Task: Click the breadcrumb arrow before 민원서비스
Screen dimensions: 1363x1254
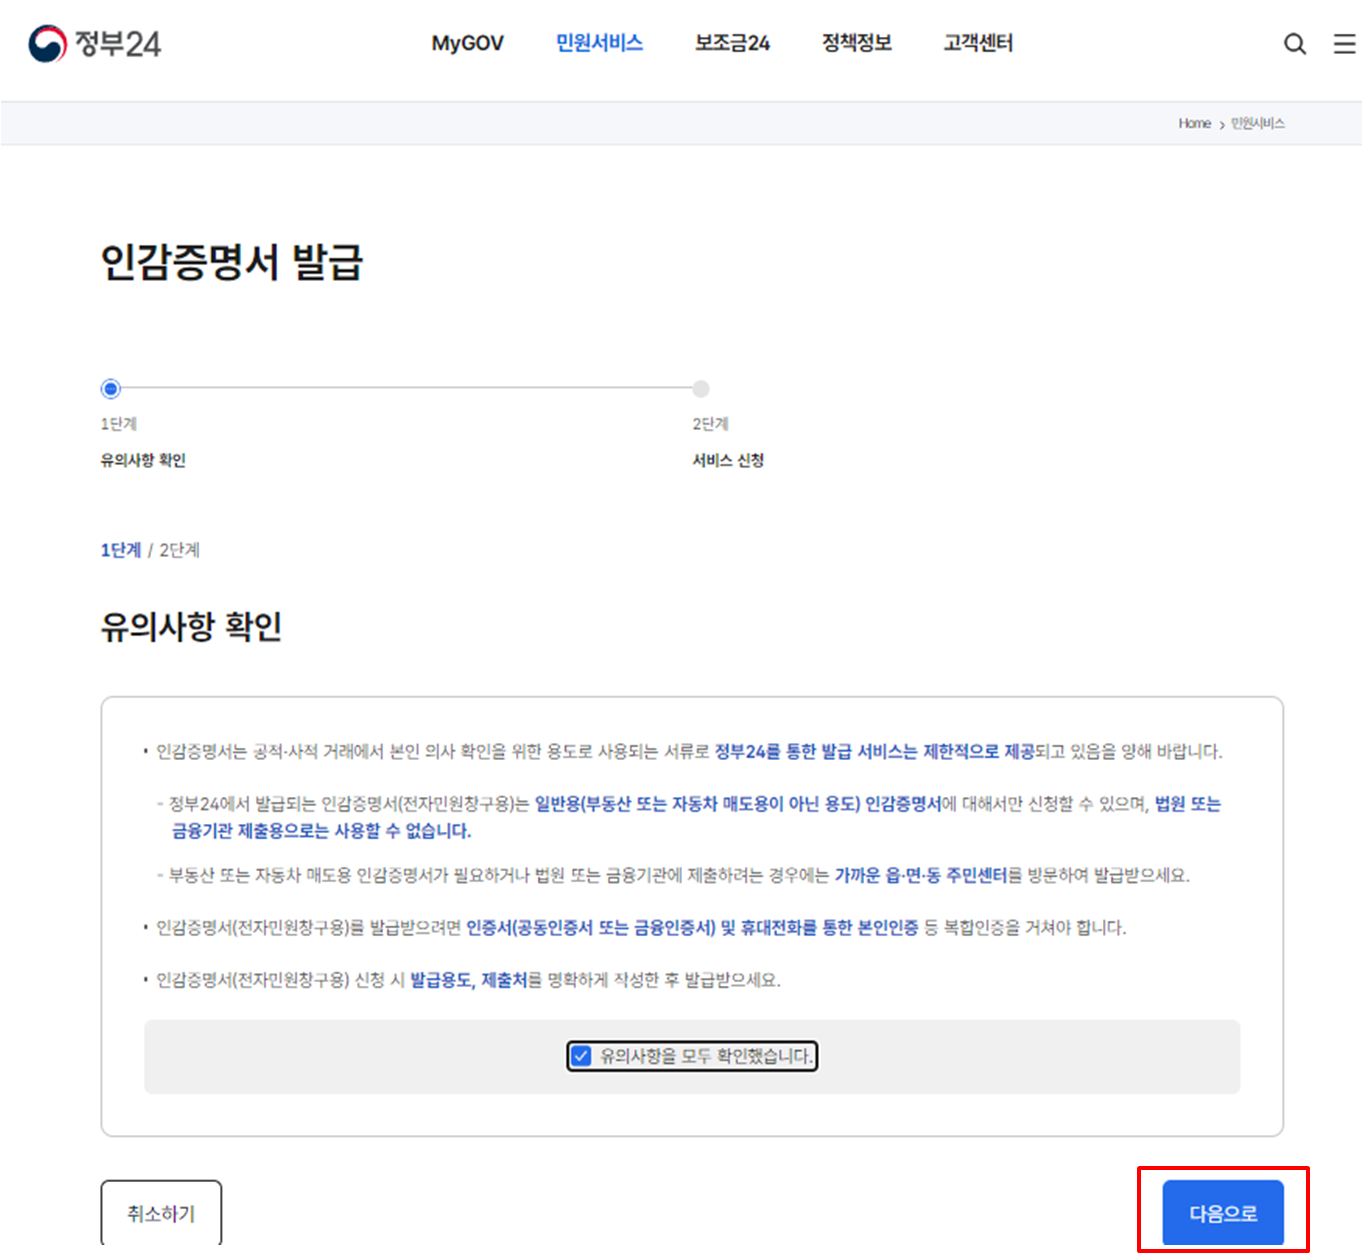Action: click(1221, 123)
